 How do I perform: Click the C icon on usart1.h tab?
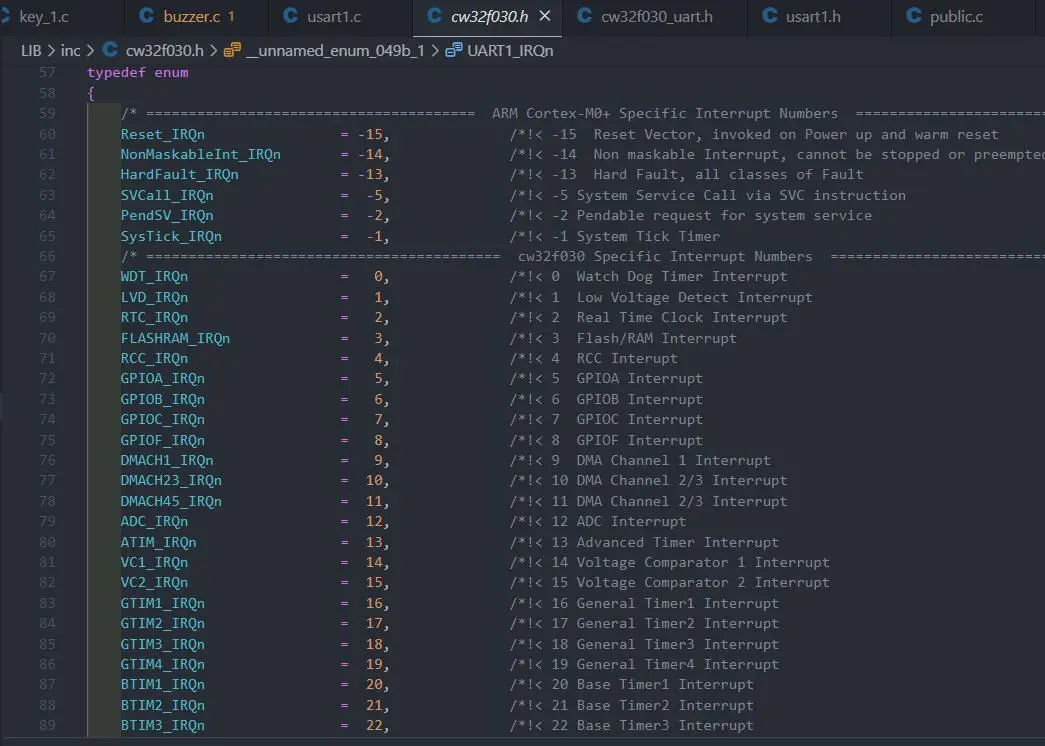768,16
